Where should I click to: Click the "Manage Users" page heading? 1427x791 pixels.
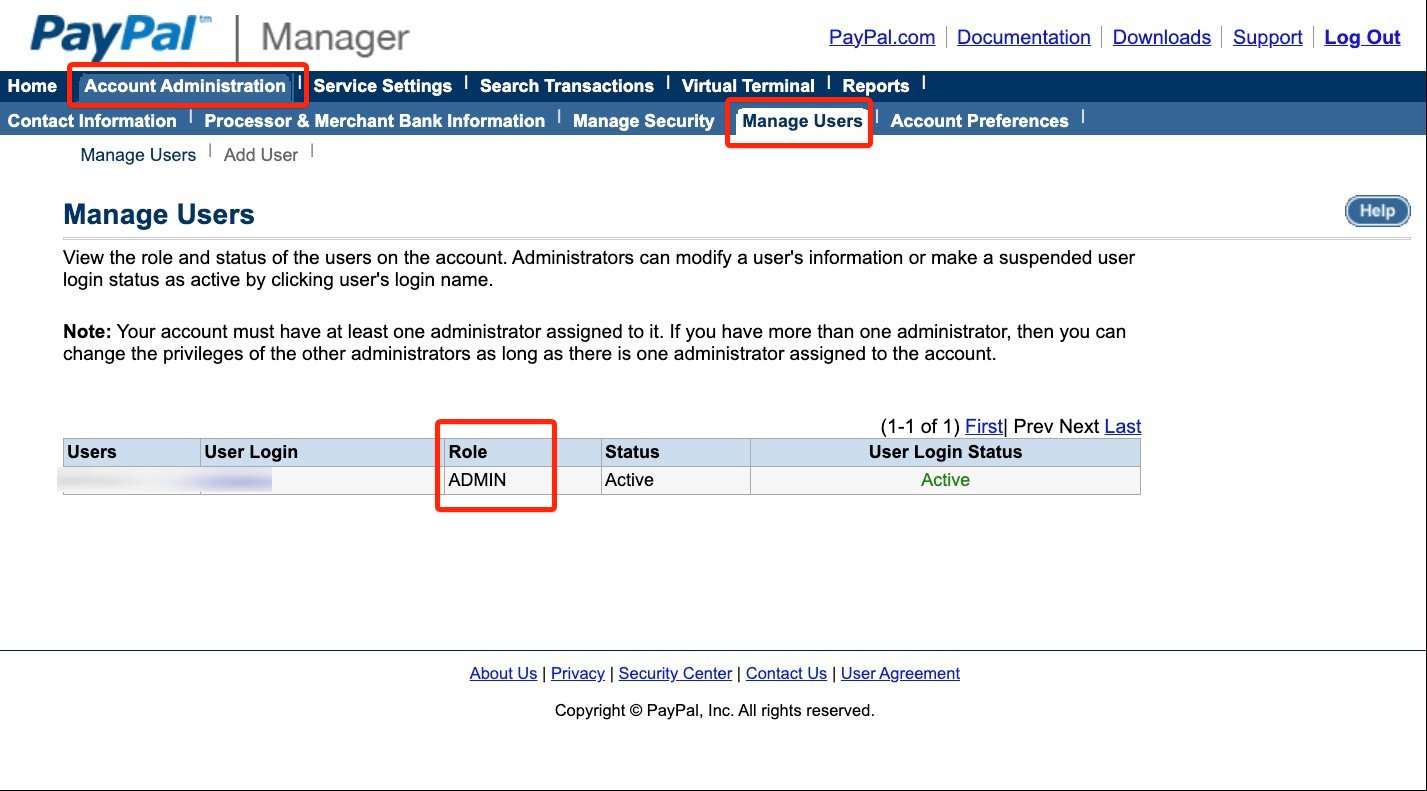[x=159, y=215]
